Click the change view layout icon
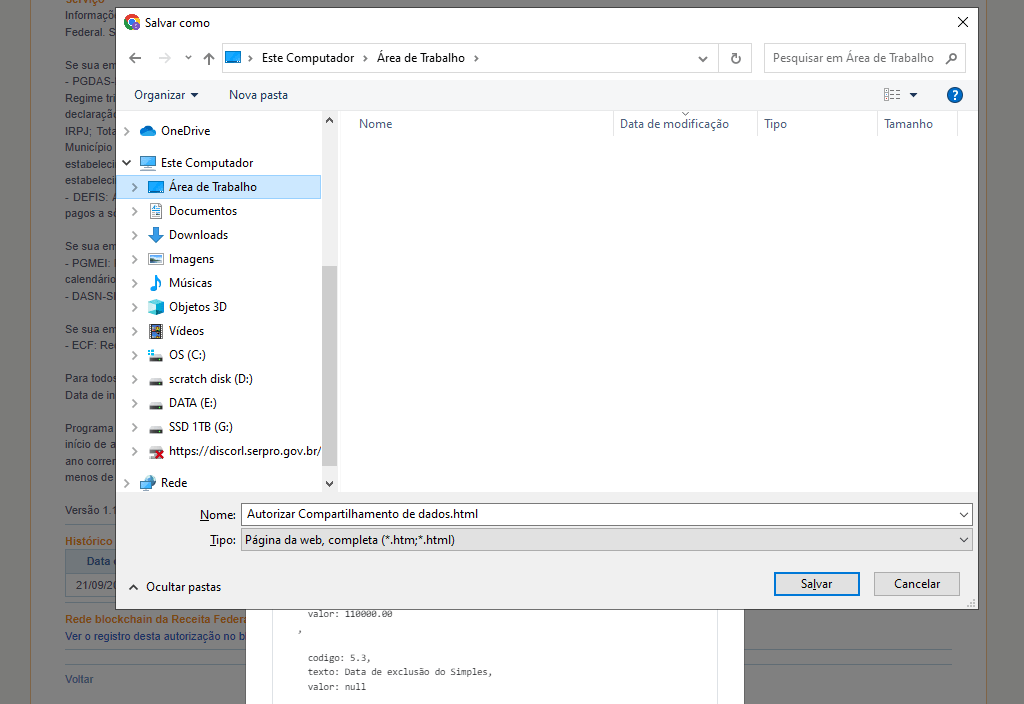The width and height of the screenshot is (1024, 704). 892,95
